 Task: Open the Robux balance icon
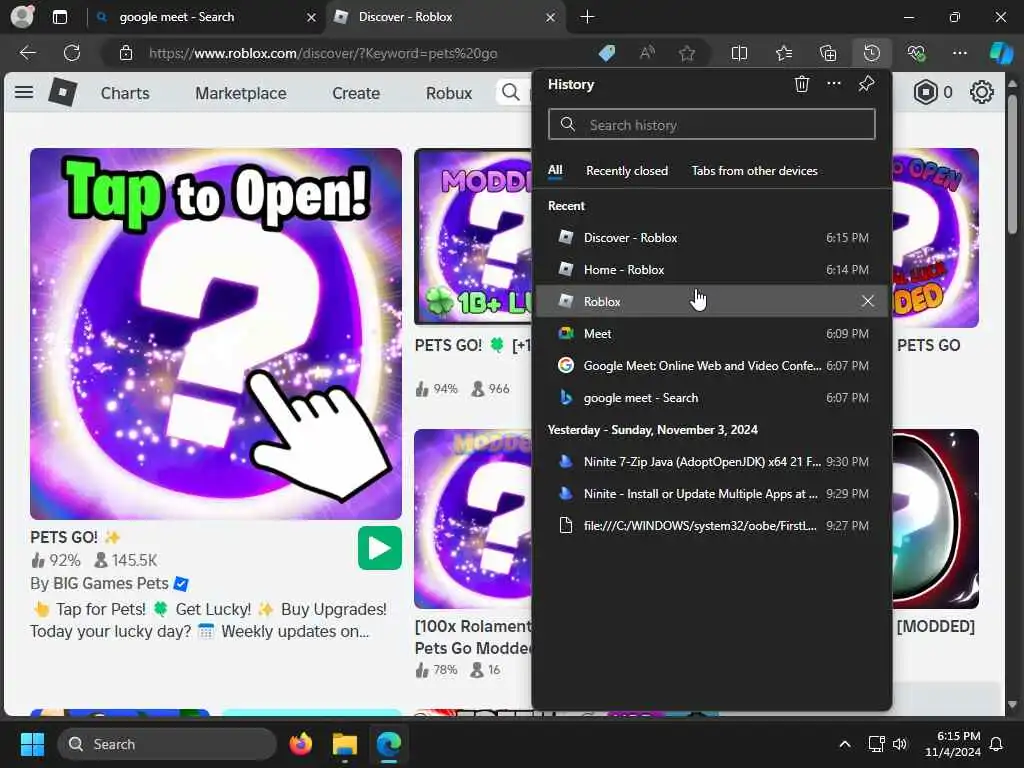[x=925, y=92]
